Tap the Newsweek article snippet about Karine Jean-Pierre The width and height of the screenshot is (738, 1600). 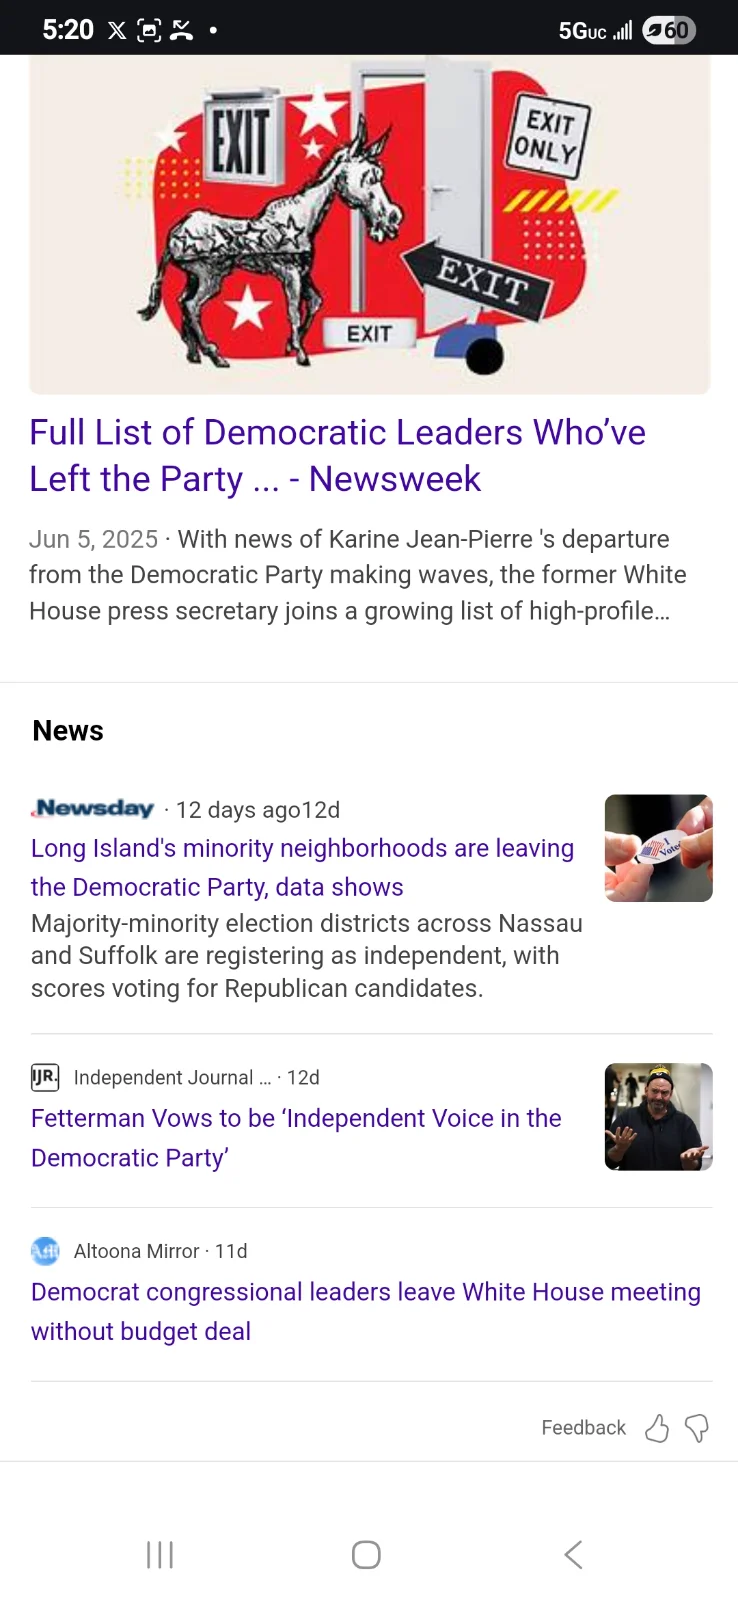coord(357,575)
